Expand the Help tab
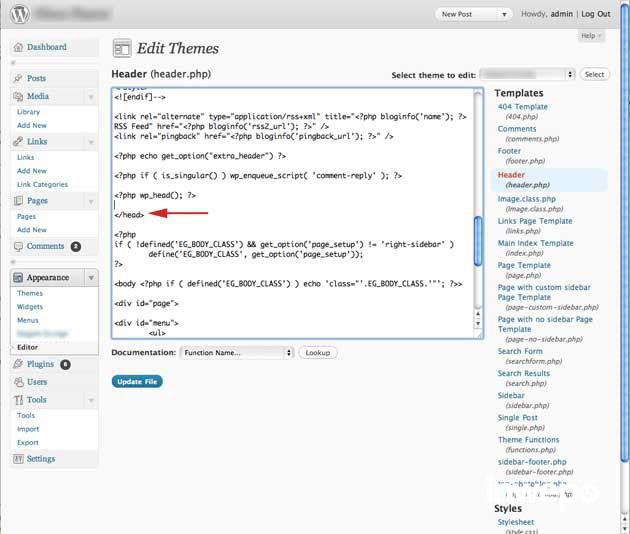The width and height of the screenshot is (630, 534). 591,36
